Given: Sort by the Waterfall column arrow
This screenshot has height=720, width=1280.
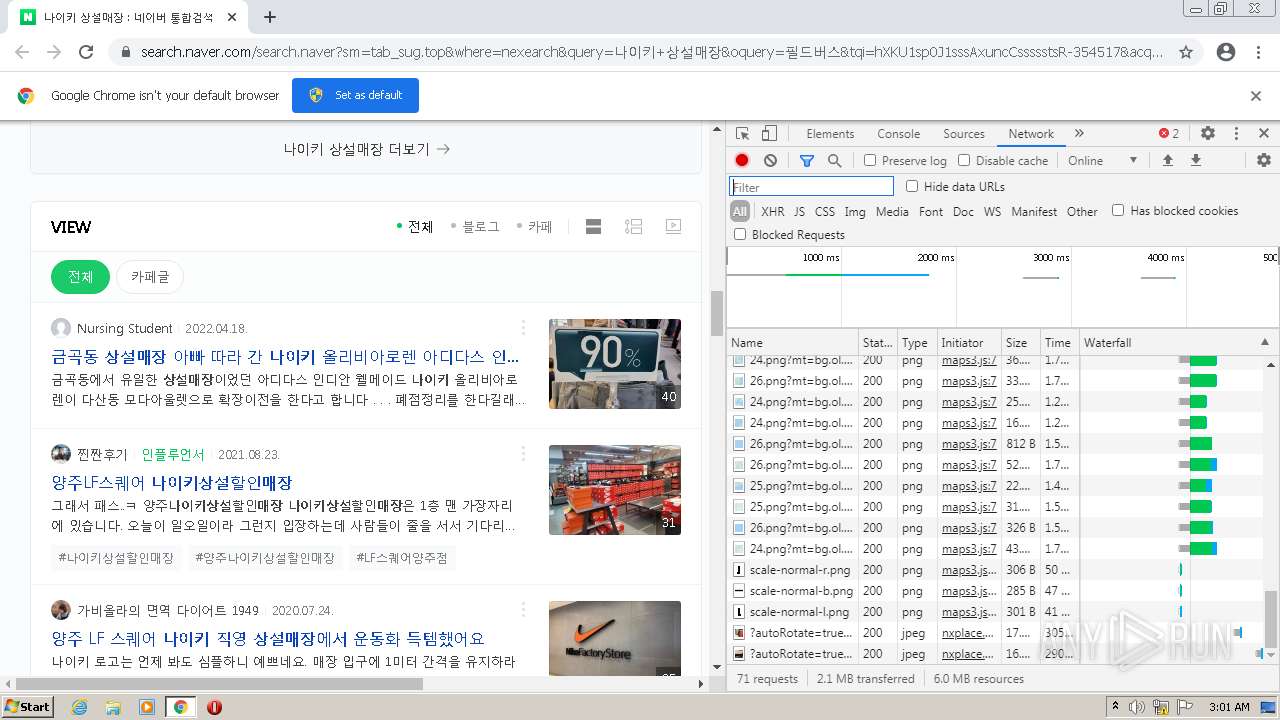Looking at the screenshot, I should (x=1265, y=342).
